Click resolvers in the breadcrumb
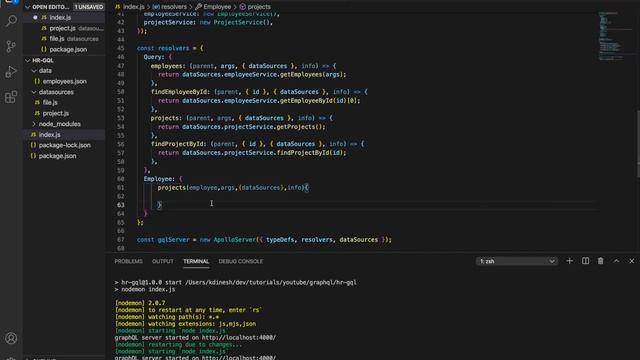The width and height of the screenshot is (640, 360). point(173,7)
